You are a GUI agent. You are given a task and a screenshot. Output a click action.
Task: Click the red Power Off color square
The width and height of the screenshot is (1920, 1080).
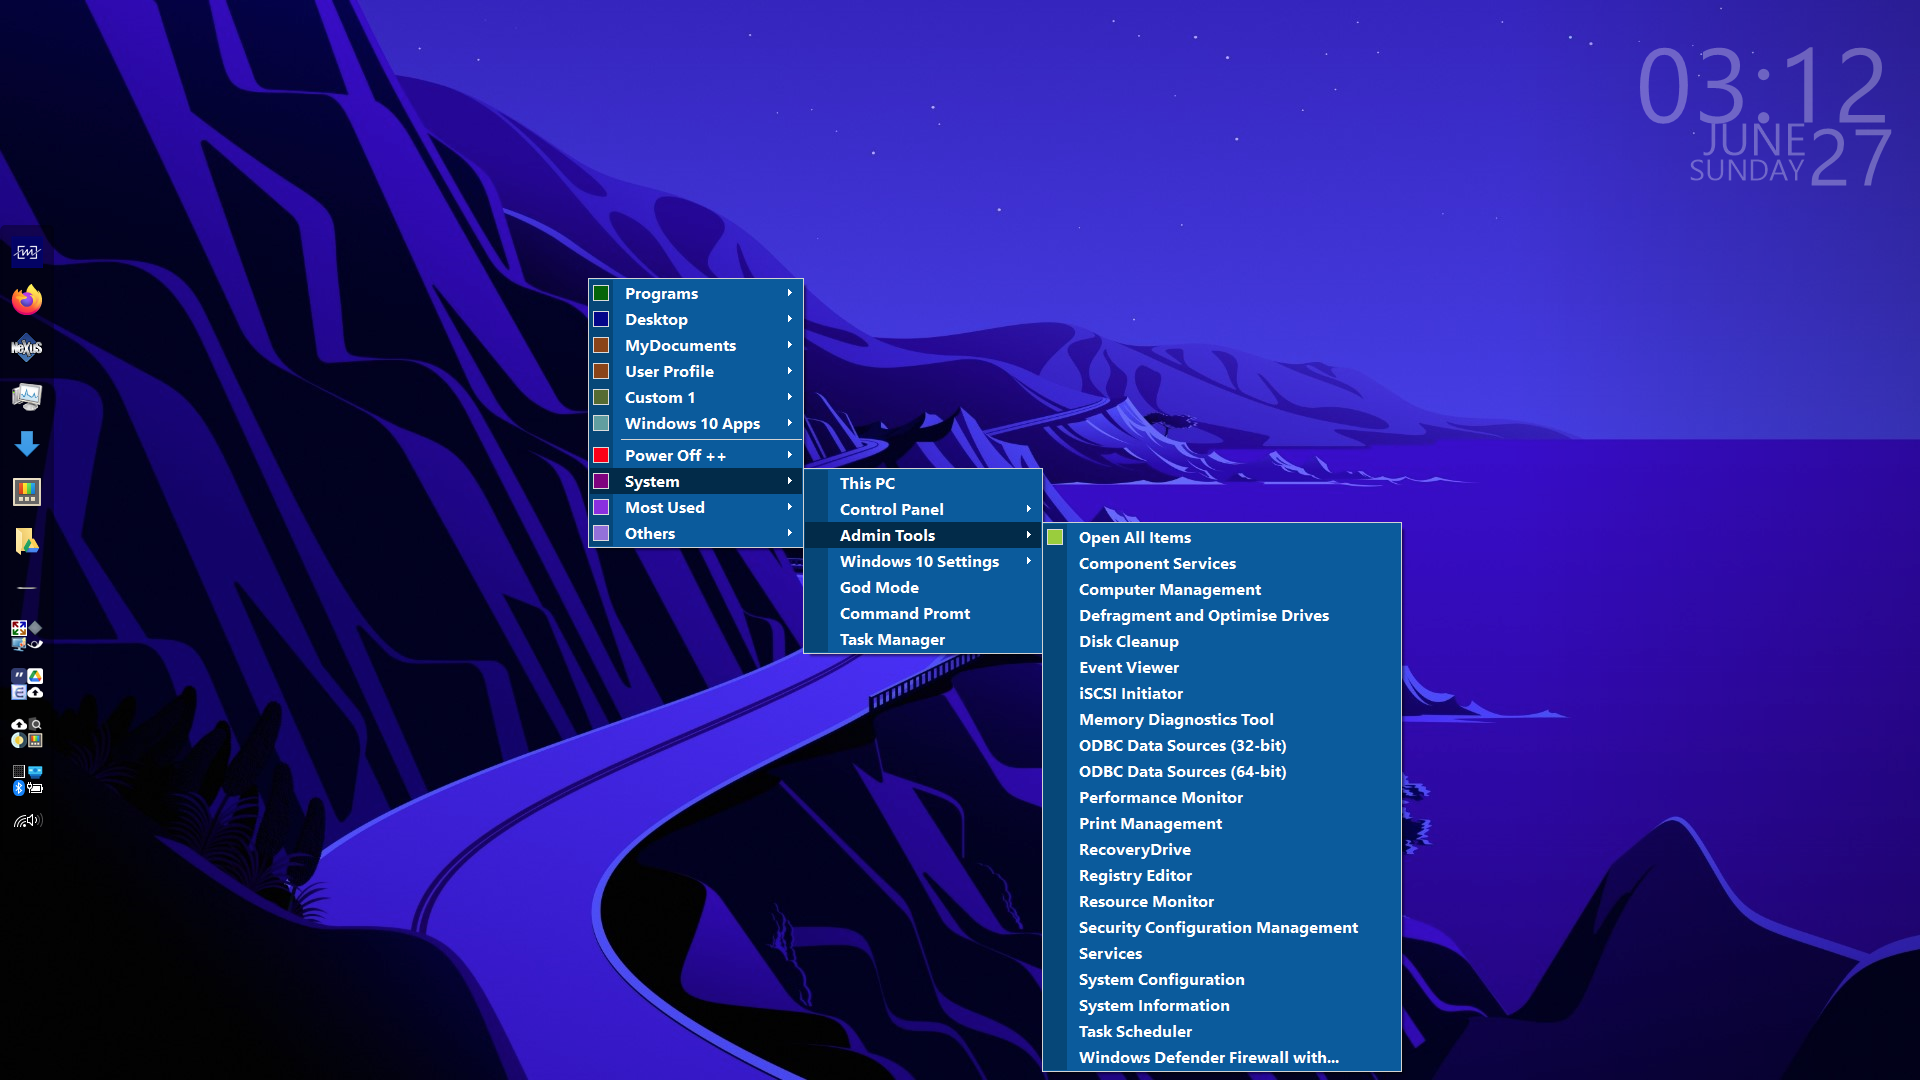click(x=601, y=455)
